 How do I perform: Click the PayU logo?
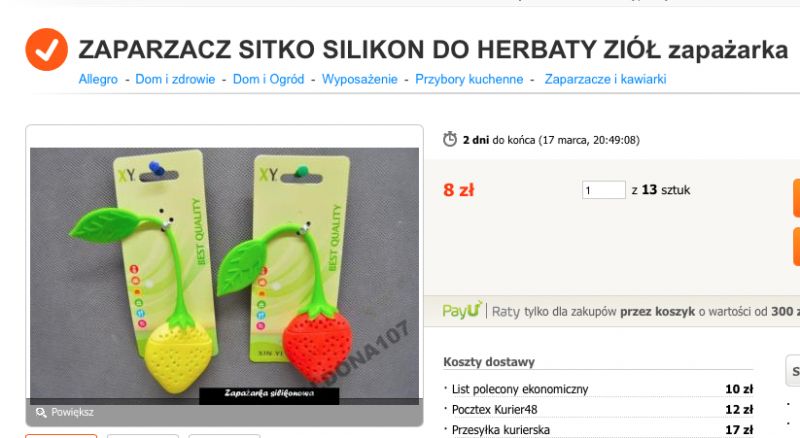tap(462, 310)
